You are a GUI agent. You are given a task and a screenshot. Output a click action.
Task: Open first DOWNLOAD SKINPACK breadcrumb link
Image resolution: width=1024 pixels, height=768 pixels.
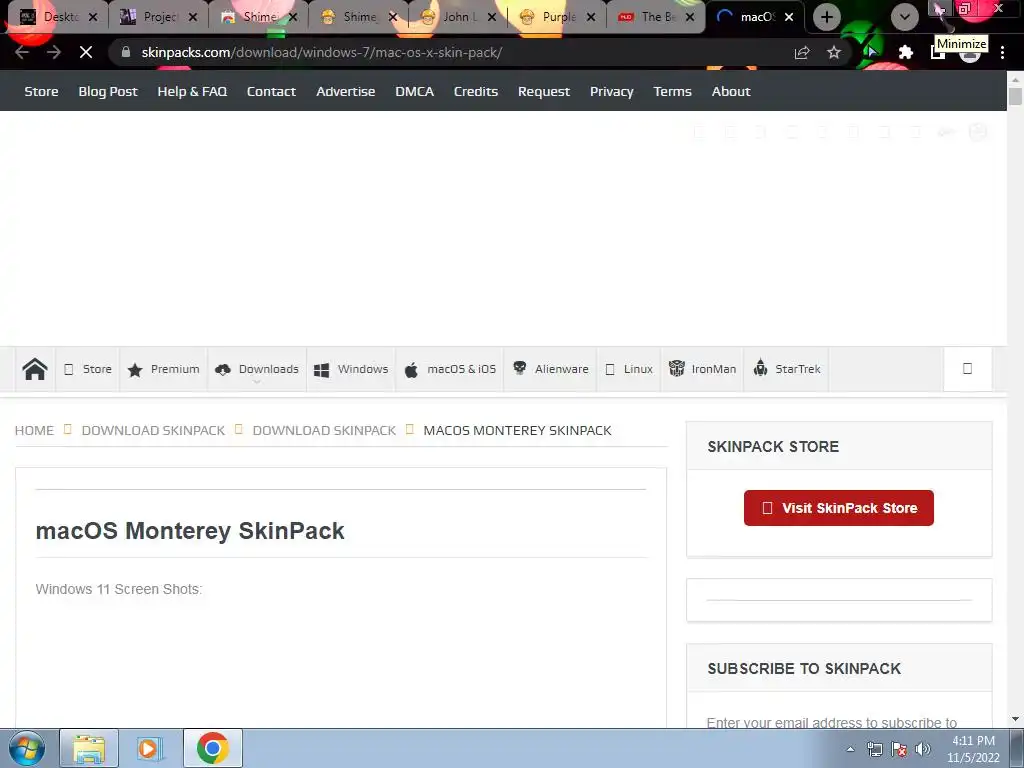point(153,430)
